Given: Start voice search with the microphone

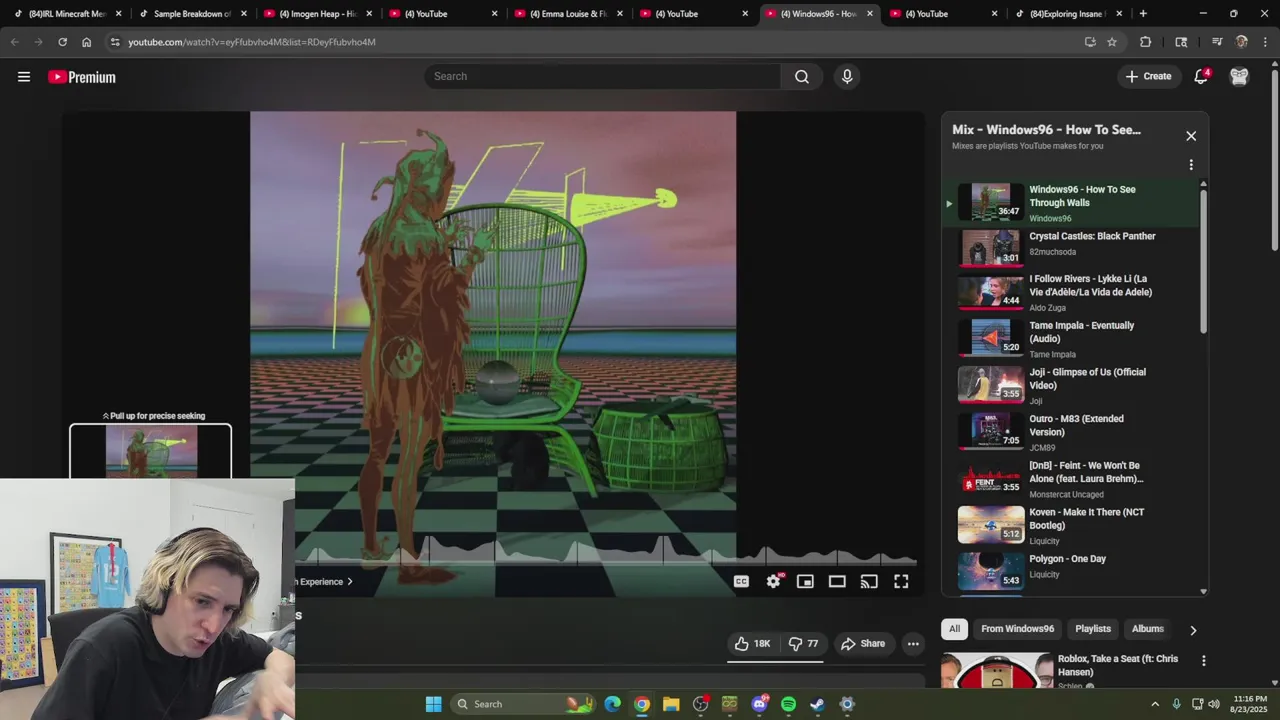Looking at the screenshot, I should pos(847,77).
